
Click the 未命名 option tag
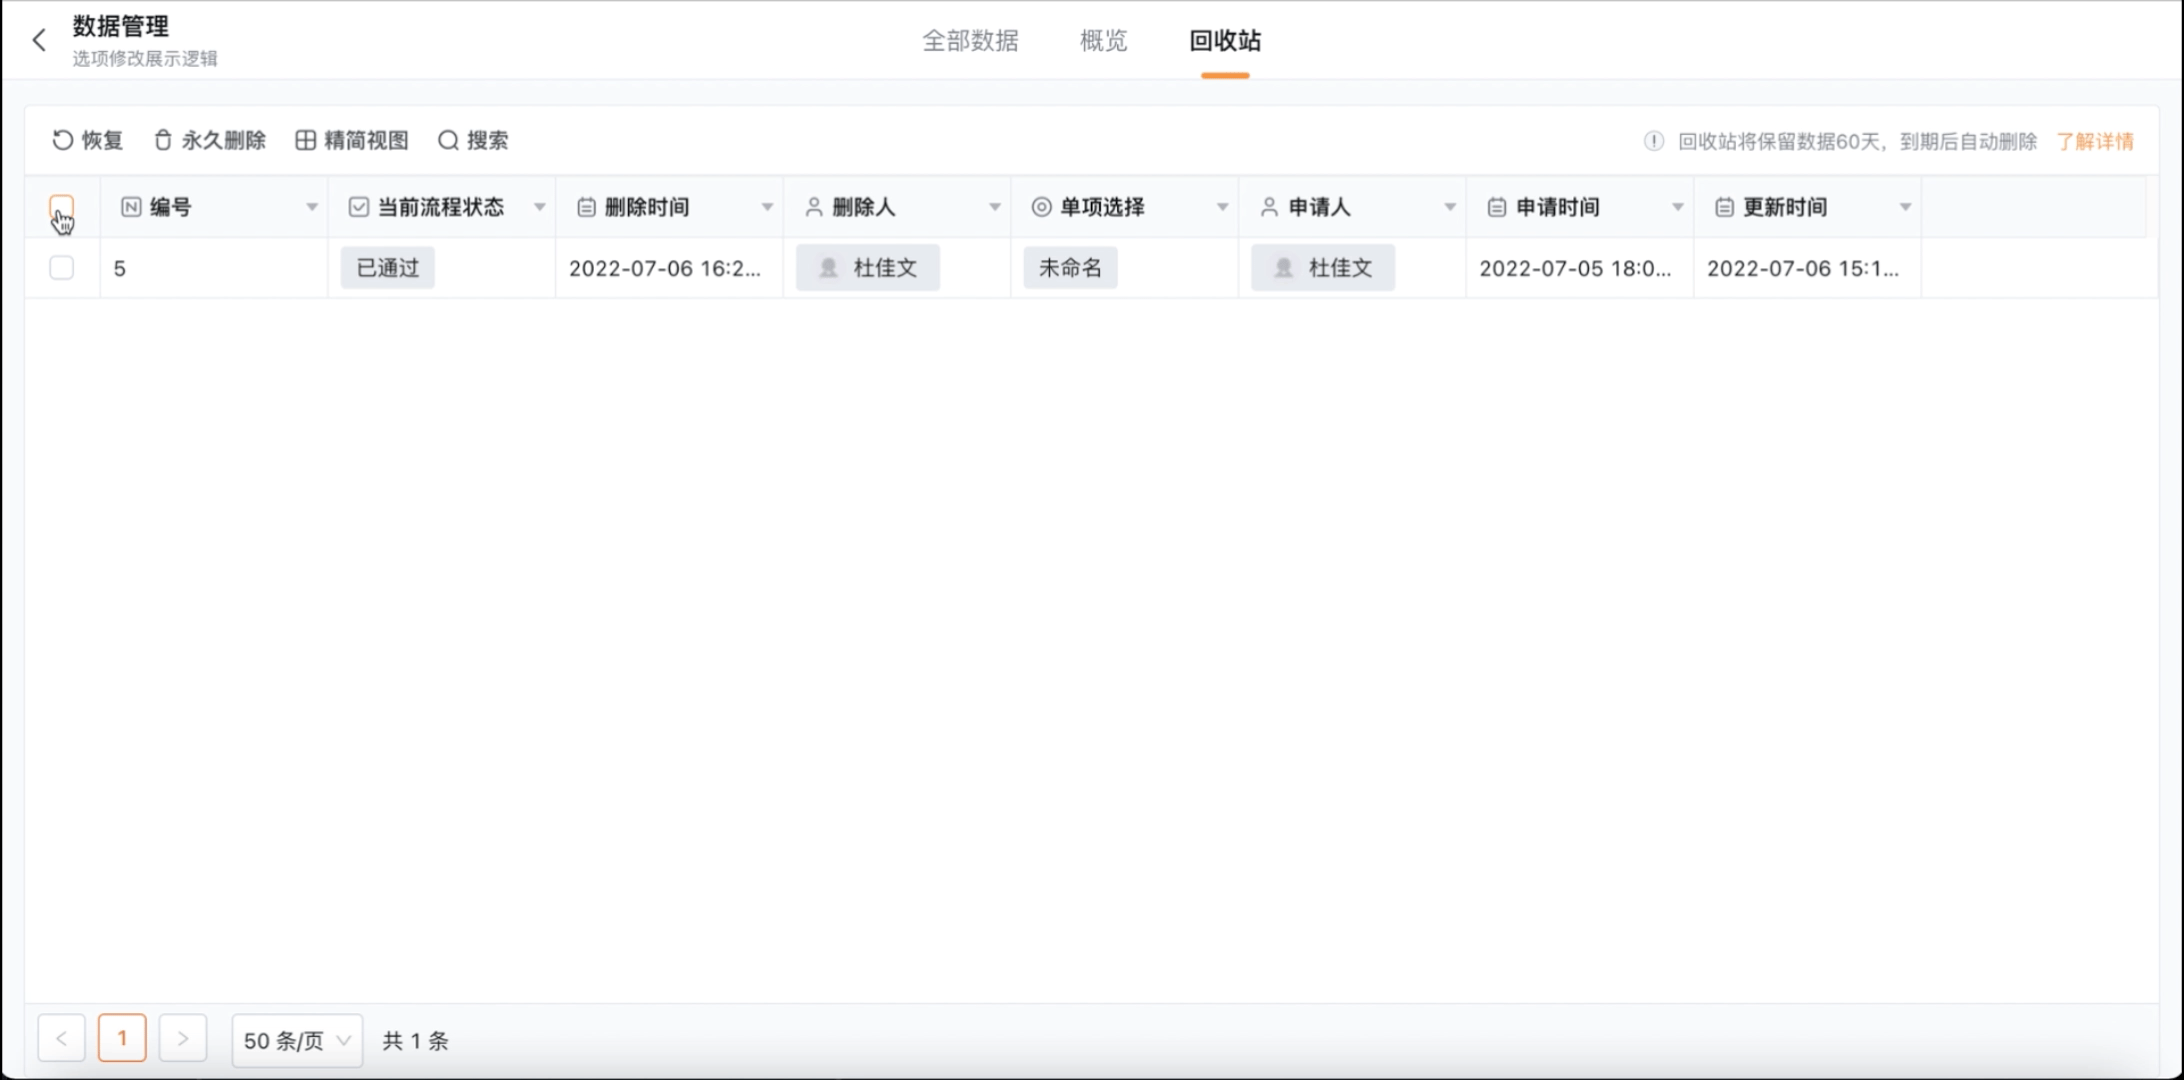(x=1070, y=268)
